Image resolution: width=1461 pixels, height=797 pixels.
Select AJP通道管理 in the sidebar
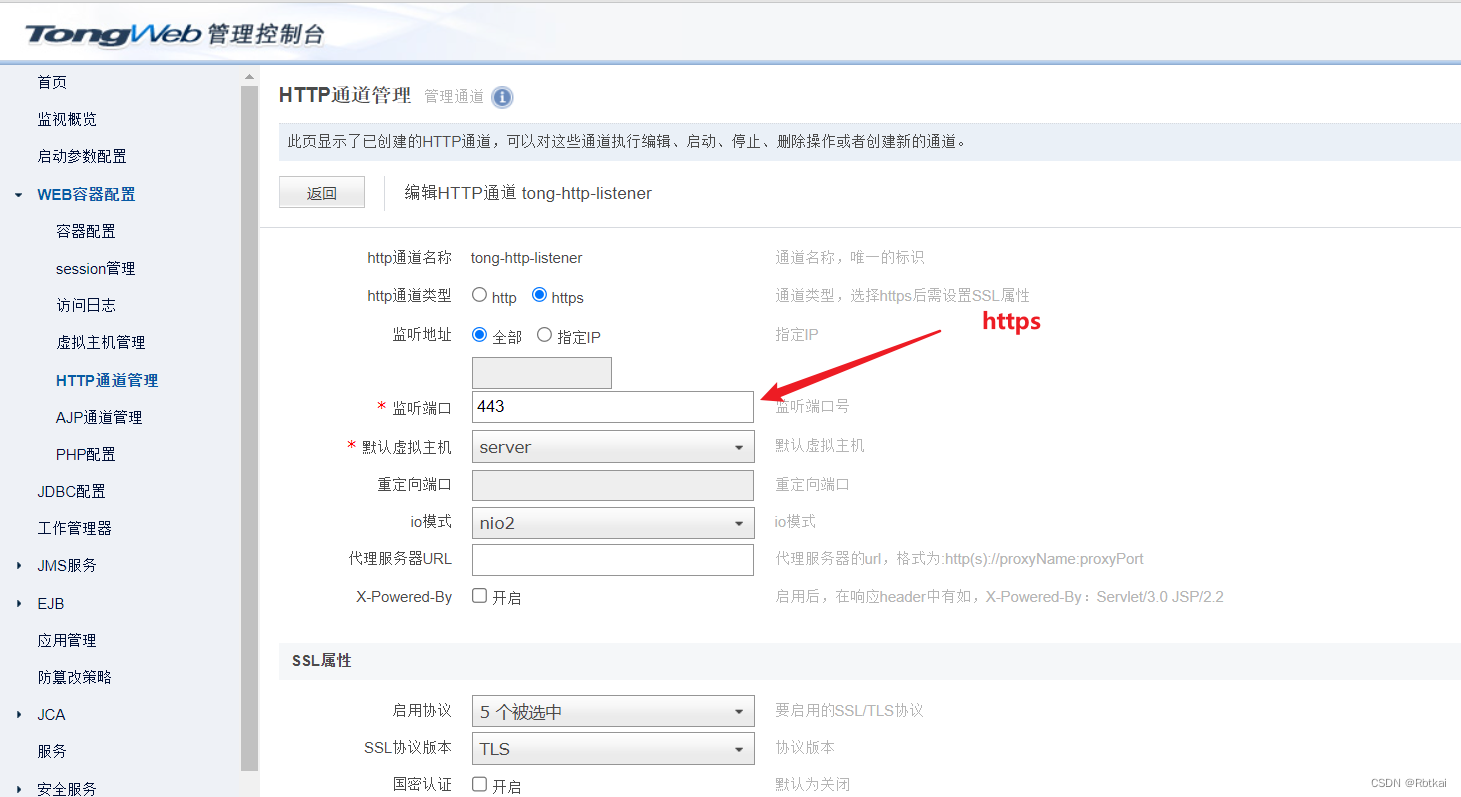[x=99, y=417]
